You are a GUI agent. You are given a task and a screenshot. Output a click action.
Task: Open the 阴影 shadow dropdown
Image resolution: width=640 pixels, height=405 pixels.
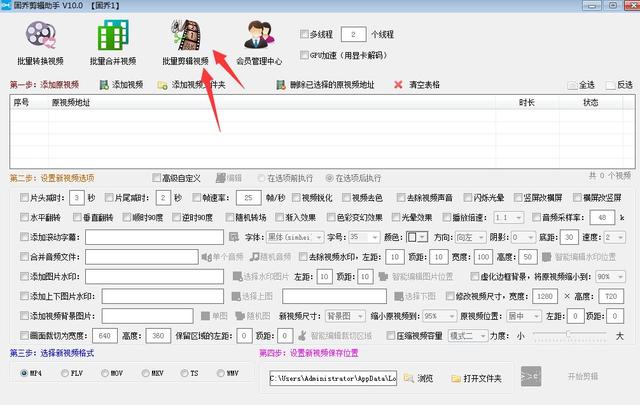[523, 237]
